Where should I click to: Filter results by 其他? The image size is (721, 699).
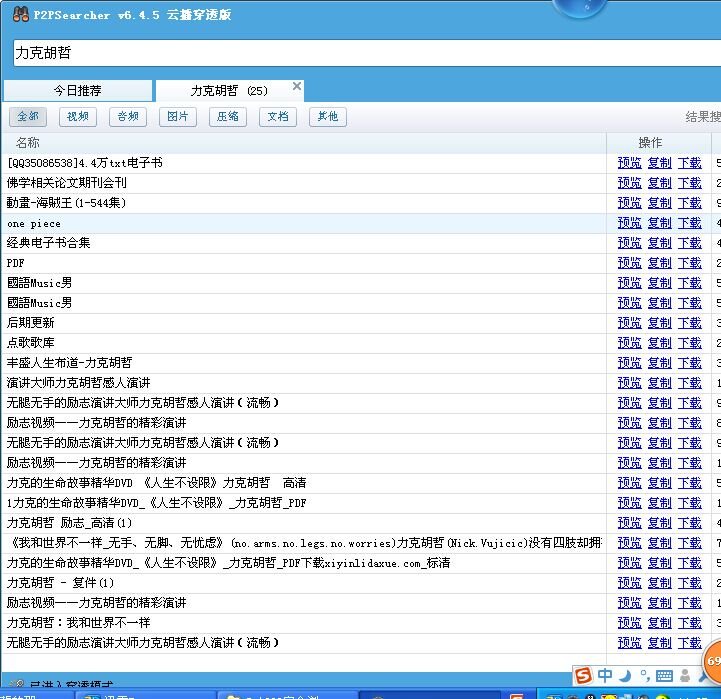pyautogui.click(x=328, y=116)
